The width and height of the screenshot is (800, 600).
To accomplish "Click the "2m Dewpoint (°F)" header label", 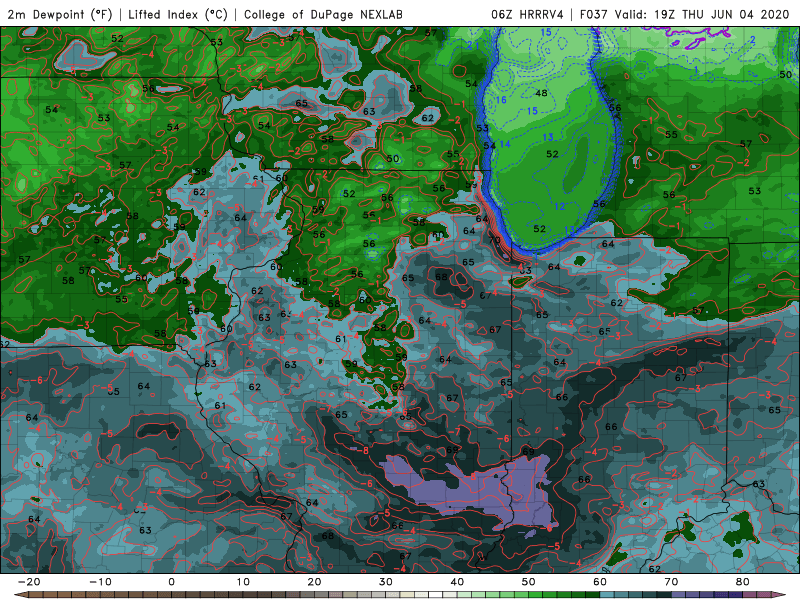I will (x=60, y=14).
